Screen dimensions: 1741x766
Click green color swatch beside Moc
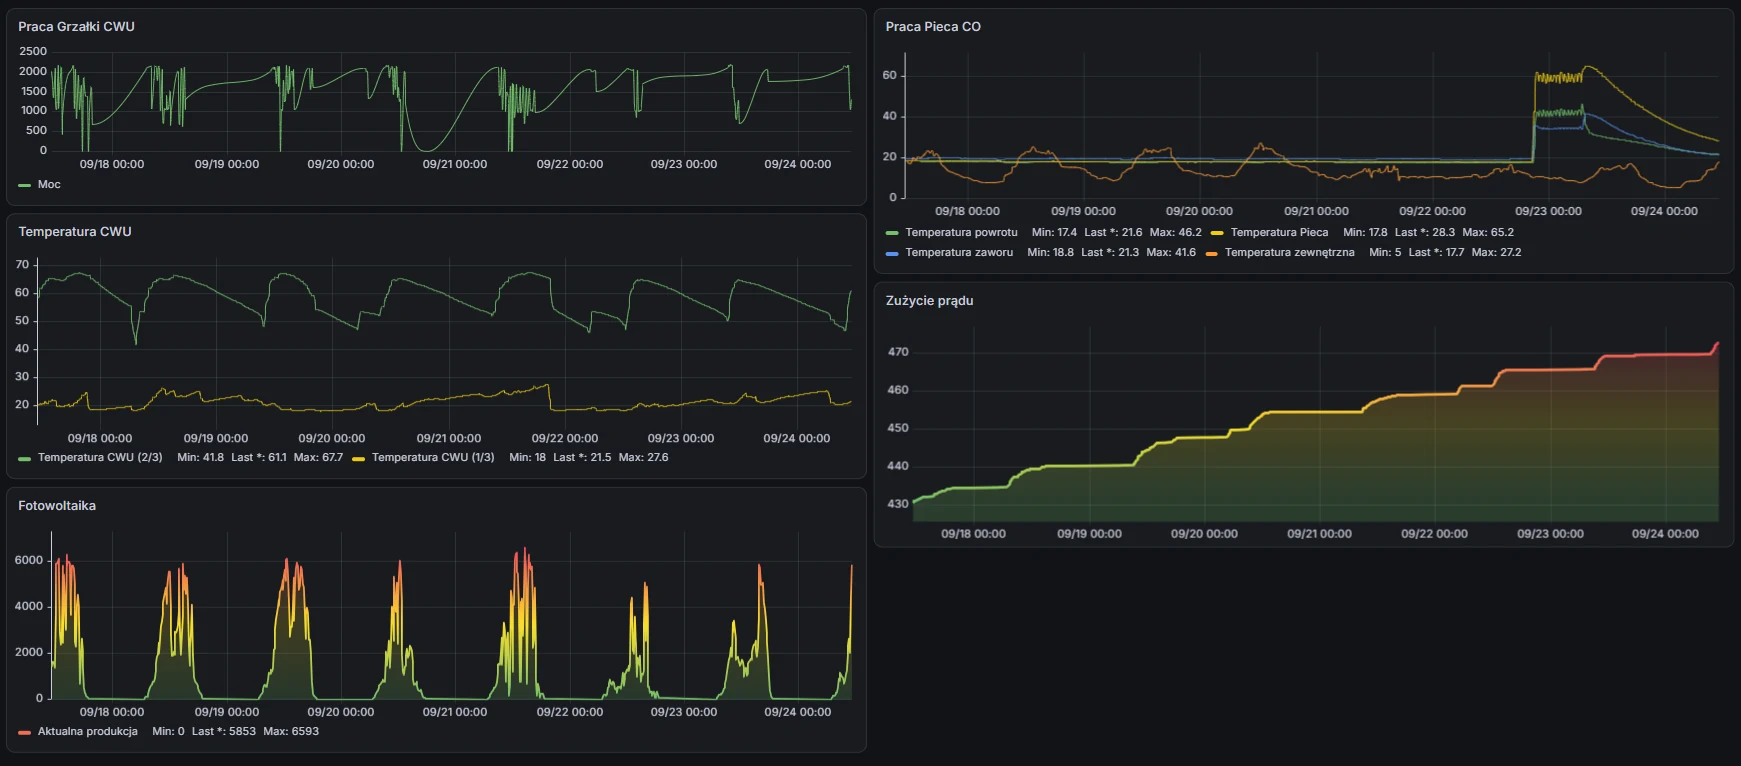pos(24,185)
